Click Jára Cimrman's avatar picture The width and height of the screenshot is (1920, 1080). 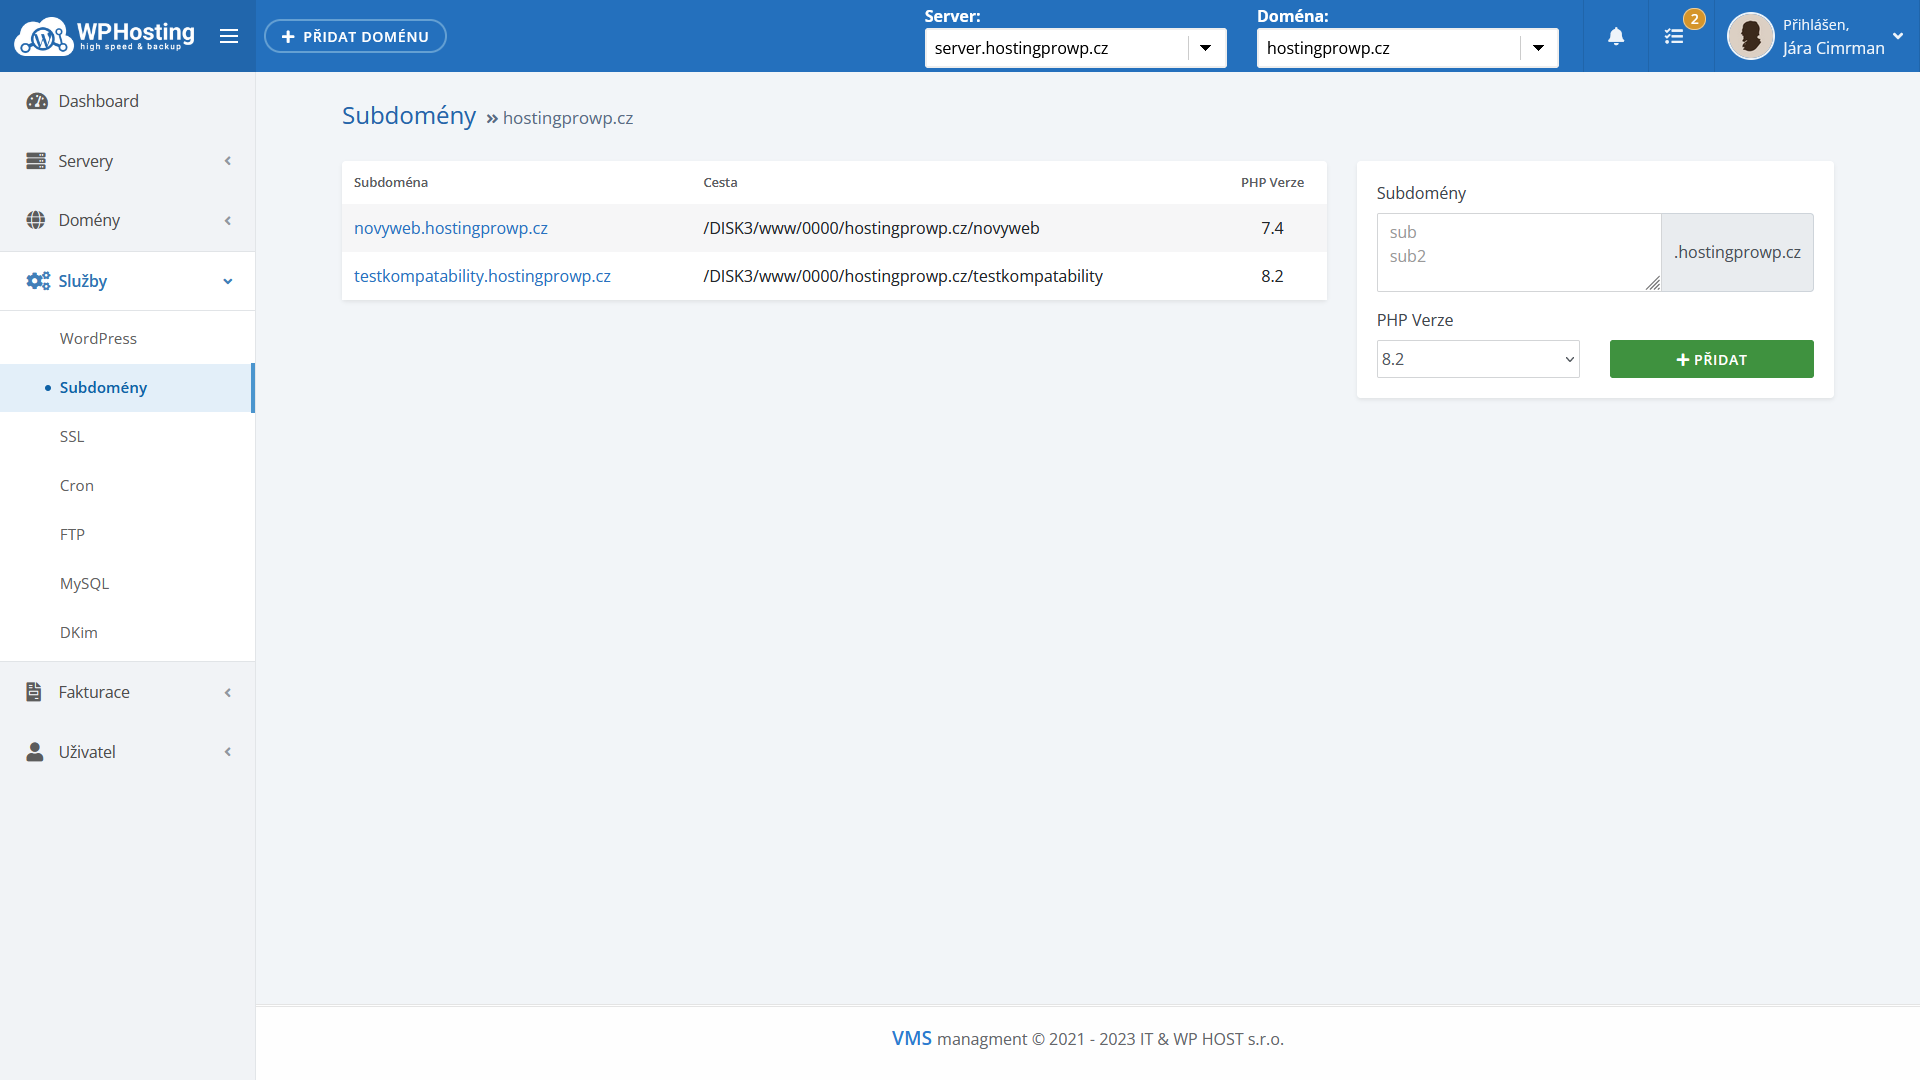point(1750,37)
